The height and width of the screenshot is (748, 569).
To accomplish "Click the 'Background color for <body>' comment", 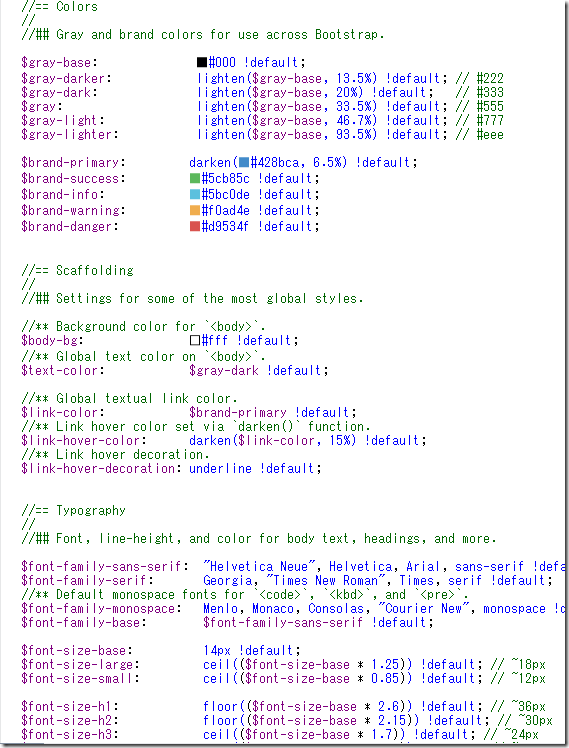I will click(x=143, y=327).
